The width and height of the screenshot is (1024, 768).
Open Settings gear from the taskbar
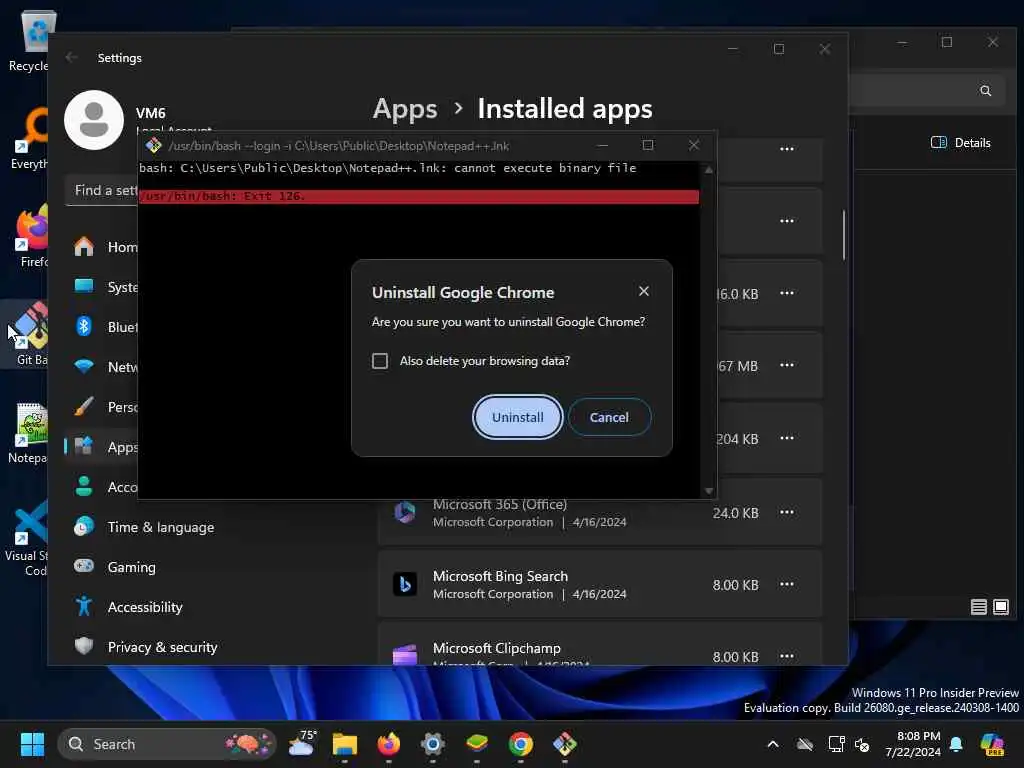(432, 744)
